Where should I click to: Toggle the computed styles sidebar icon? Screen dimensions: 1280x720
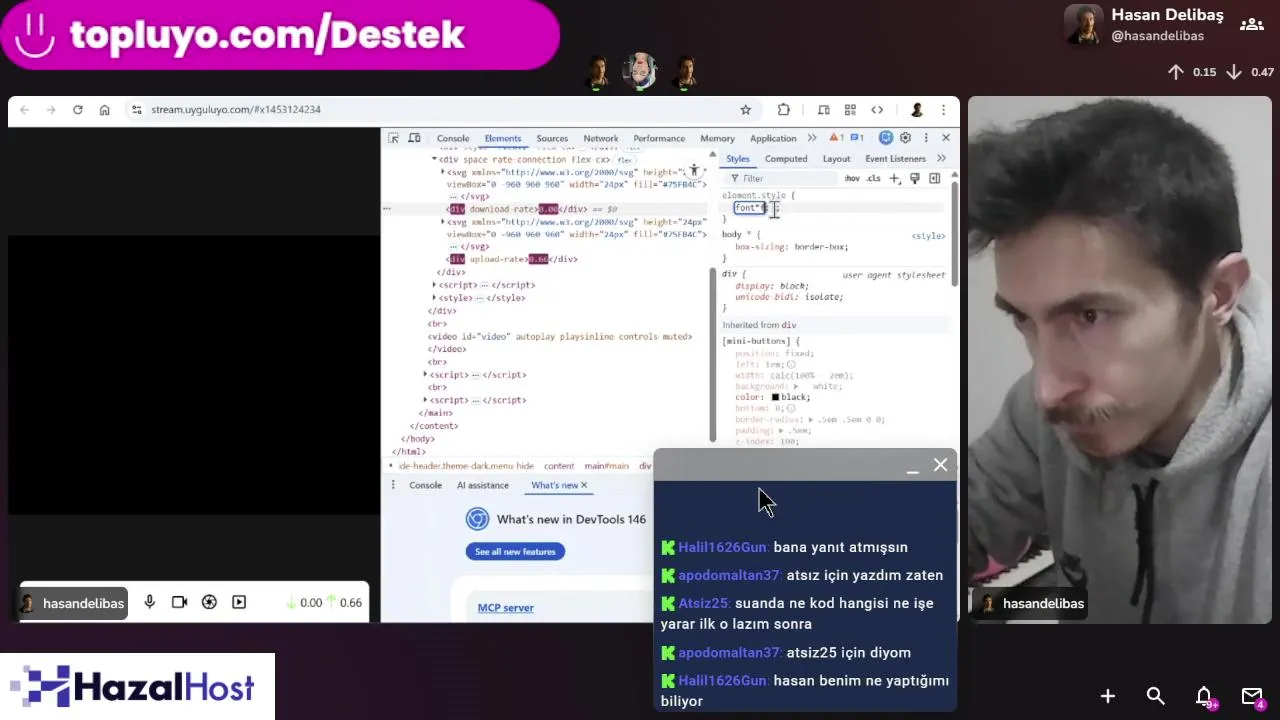coord(935,178)
